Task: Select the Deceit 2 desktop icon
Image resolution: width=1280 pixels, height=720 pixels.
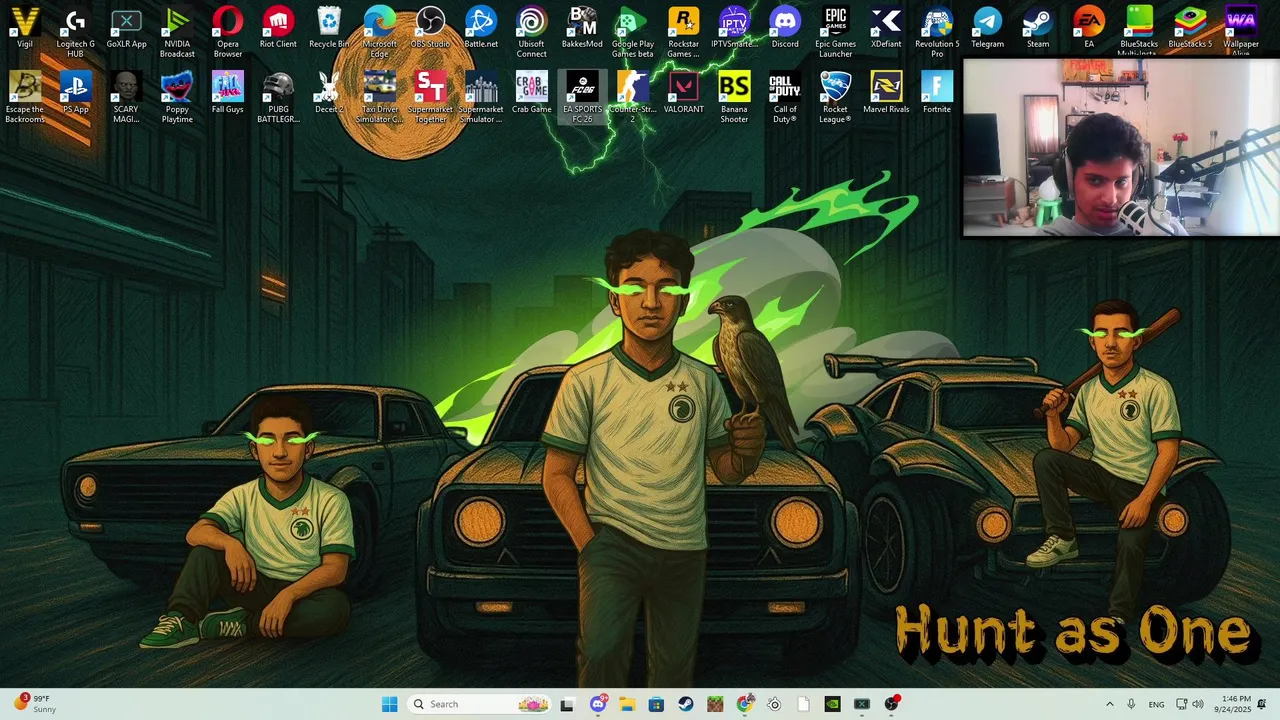Action: pos(329,93)
